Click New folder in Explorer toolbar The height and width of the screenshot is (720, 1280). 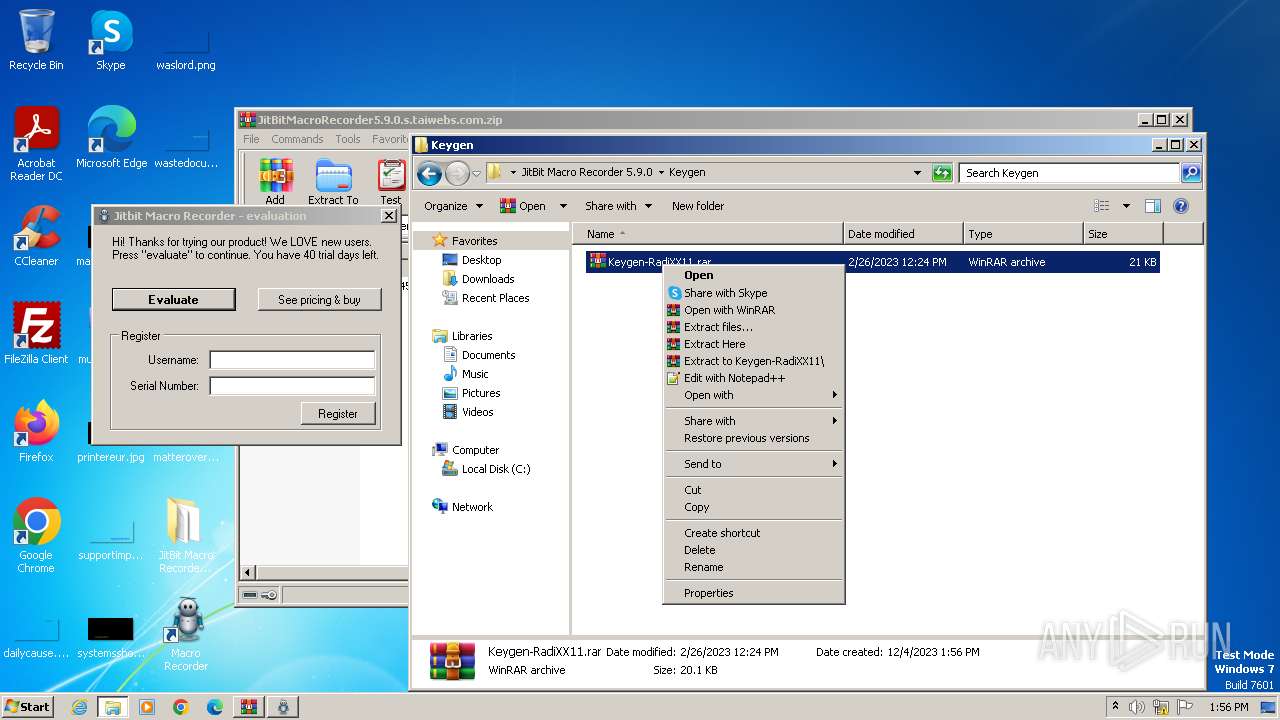pos(698,206)
